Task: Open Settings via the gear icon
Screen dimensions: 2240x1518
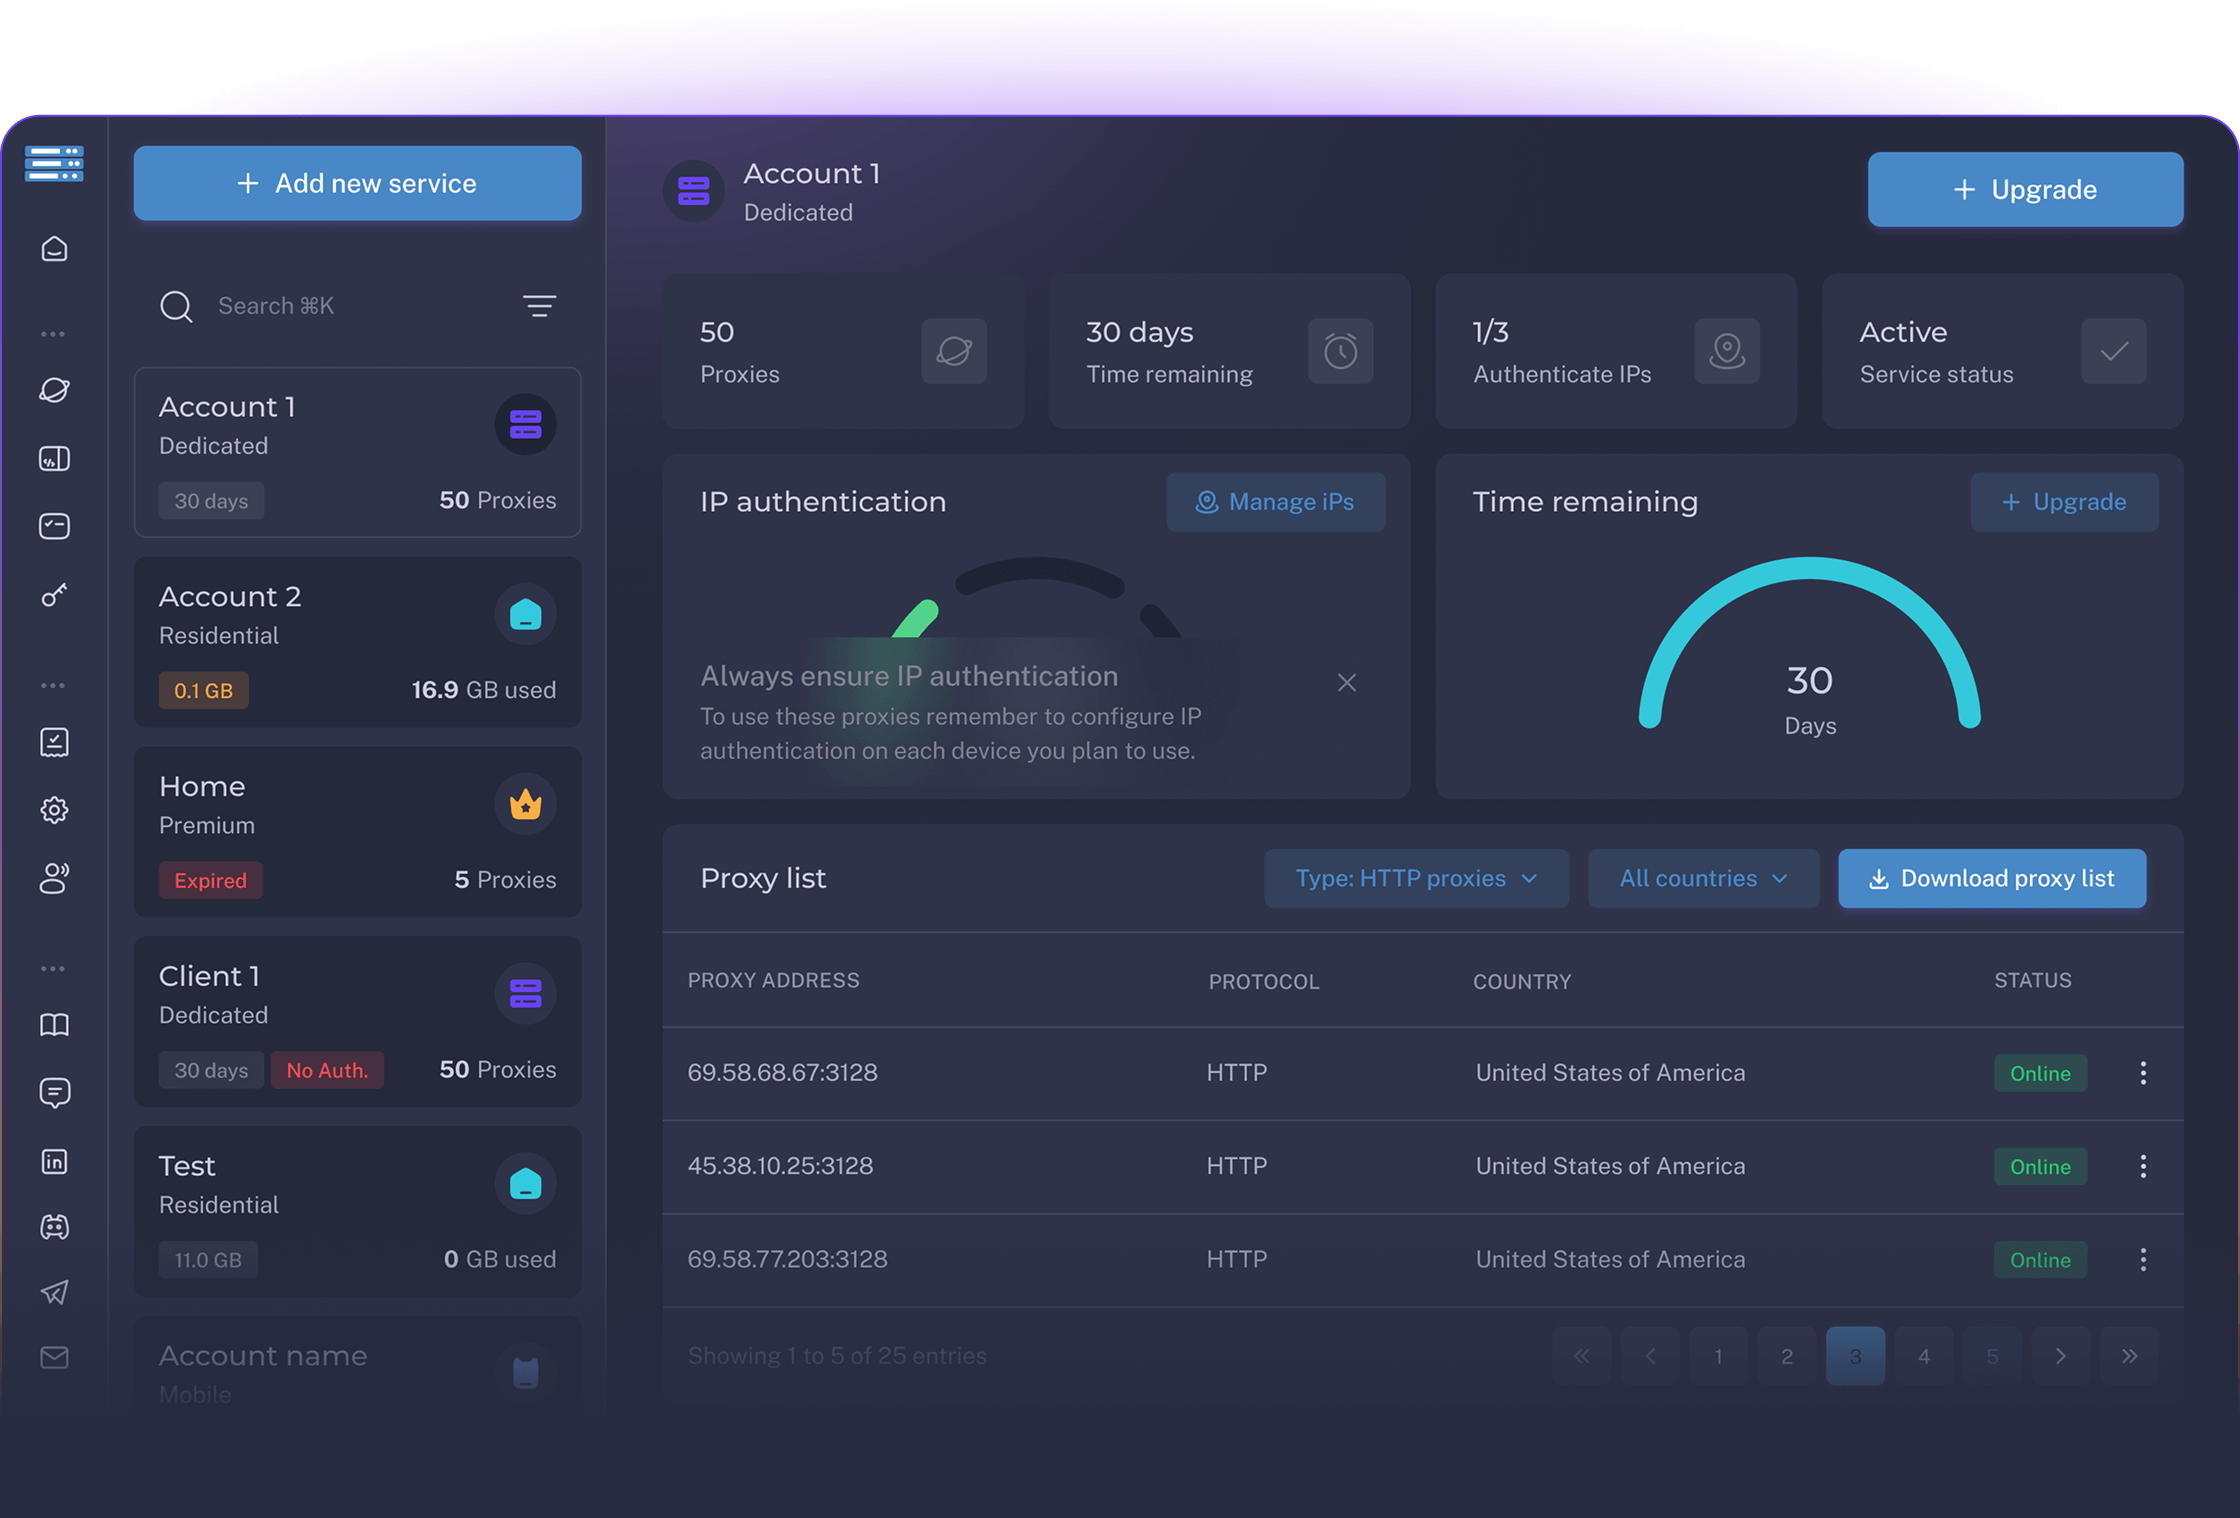Action: (55, 810)
